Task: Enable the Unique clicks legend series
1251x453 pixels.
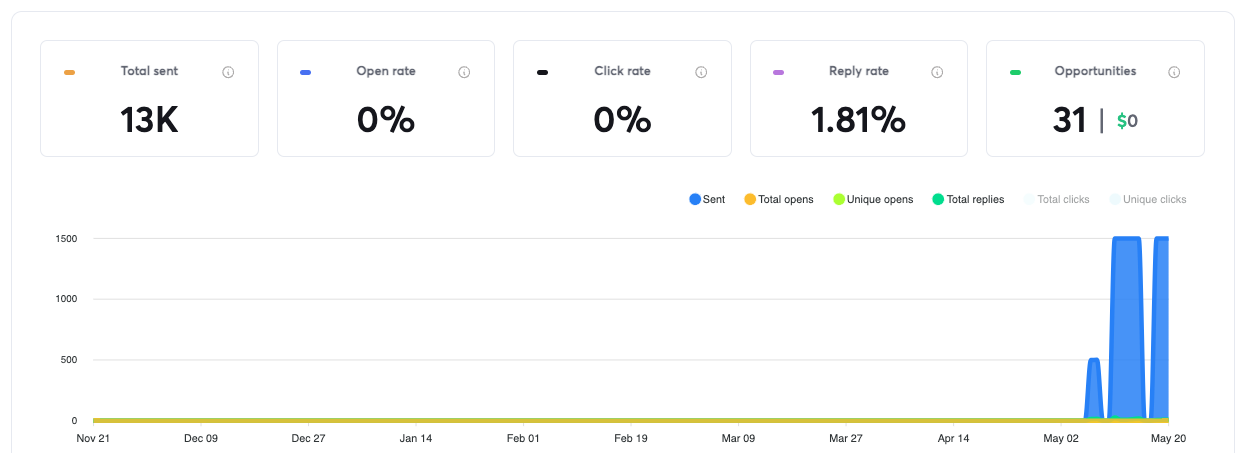Action: pyautogui.click(x=1148, y=200)
